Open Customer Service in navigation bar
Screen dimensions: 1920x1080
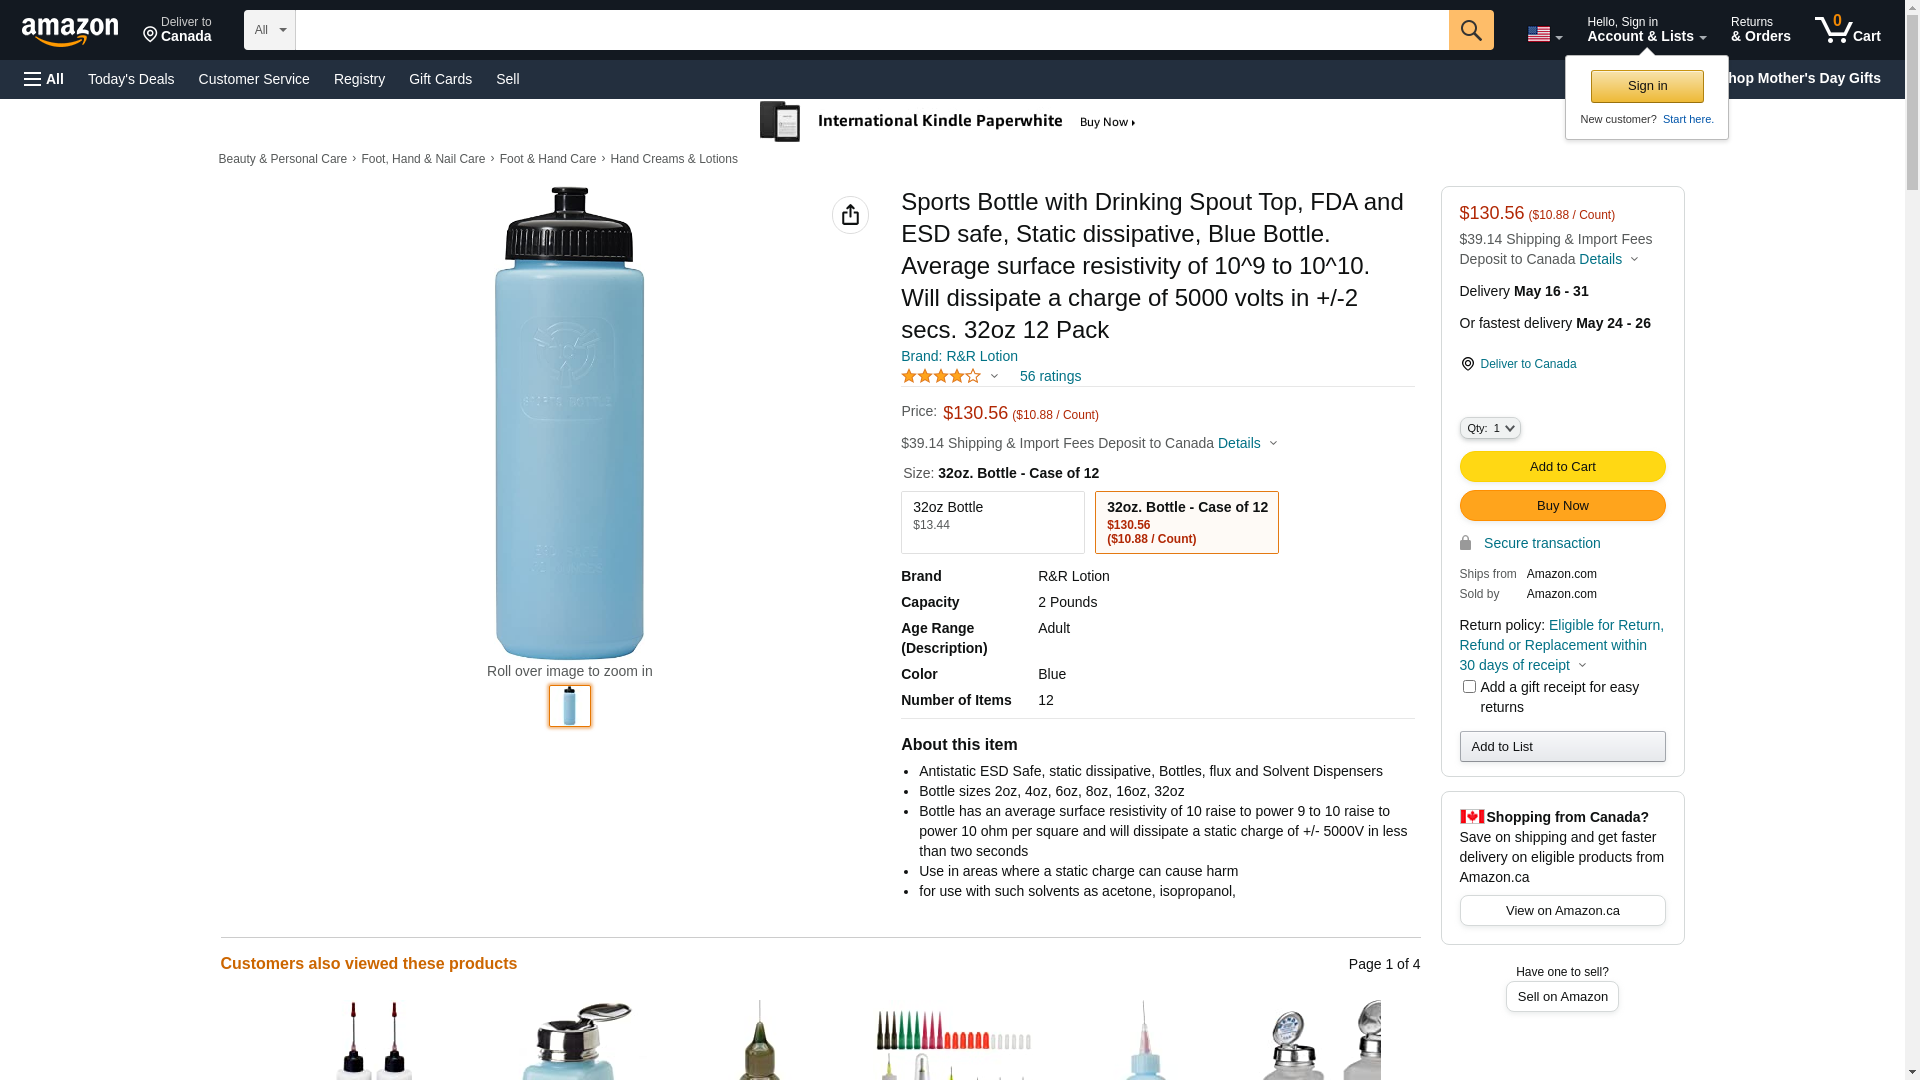254,79
